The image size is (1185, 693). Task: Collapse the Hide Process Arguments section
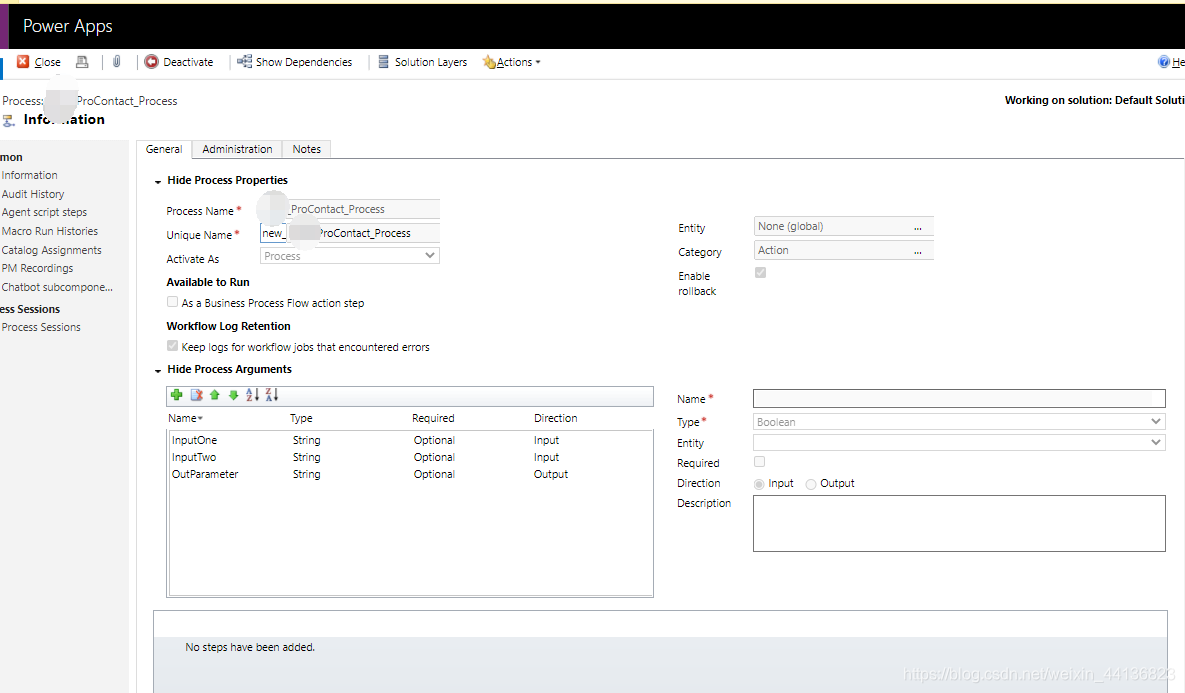(x=157, y=369)
